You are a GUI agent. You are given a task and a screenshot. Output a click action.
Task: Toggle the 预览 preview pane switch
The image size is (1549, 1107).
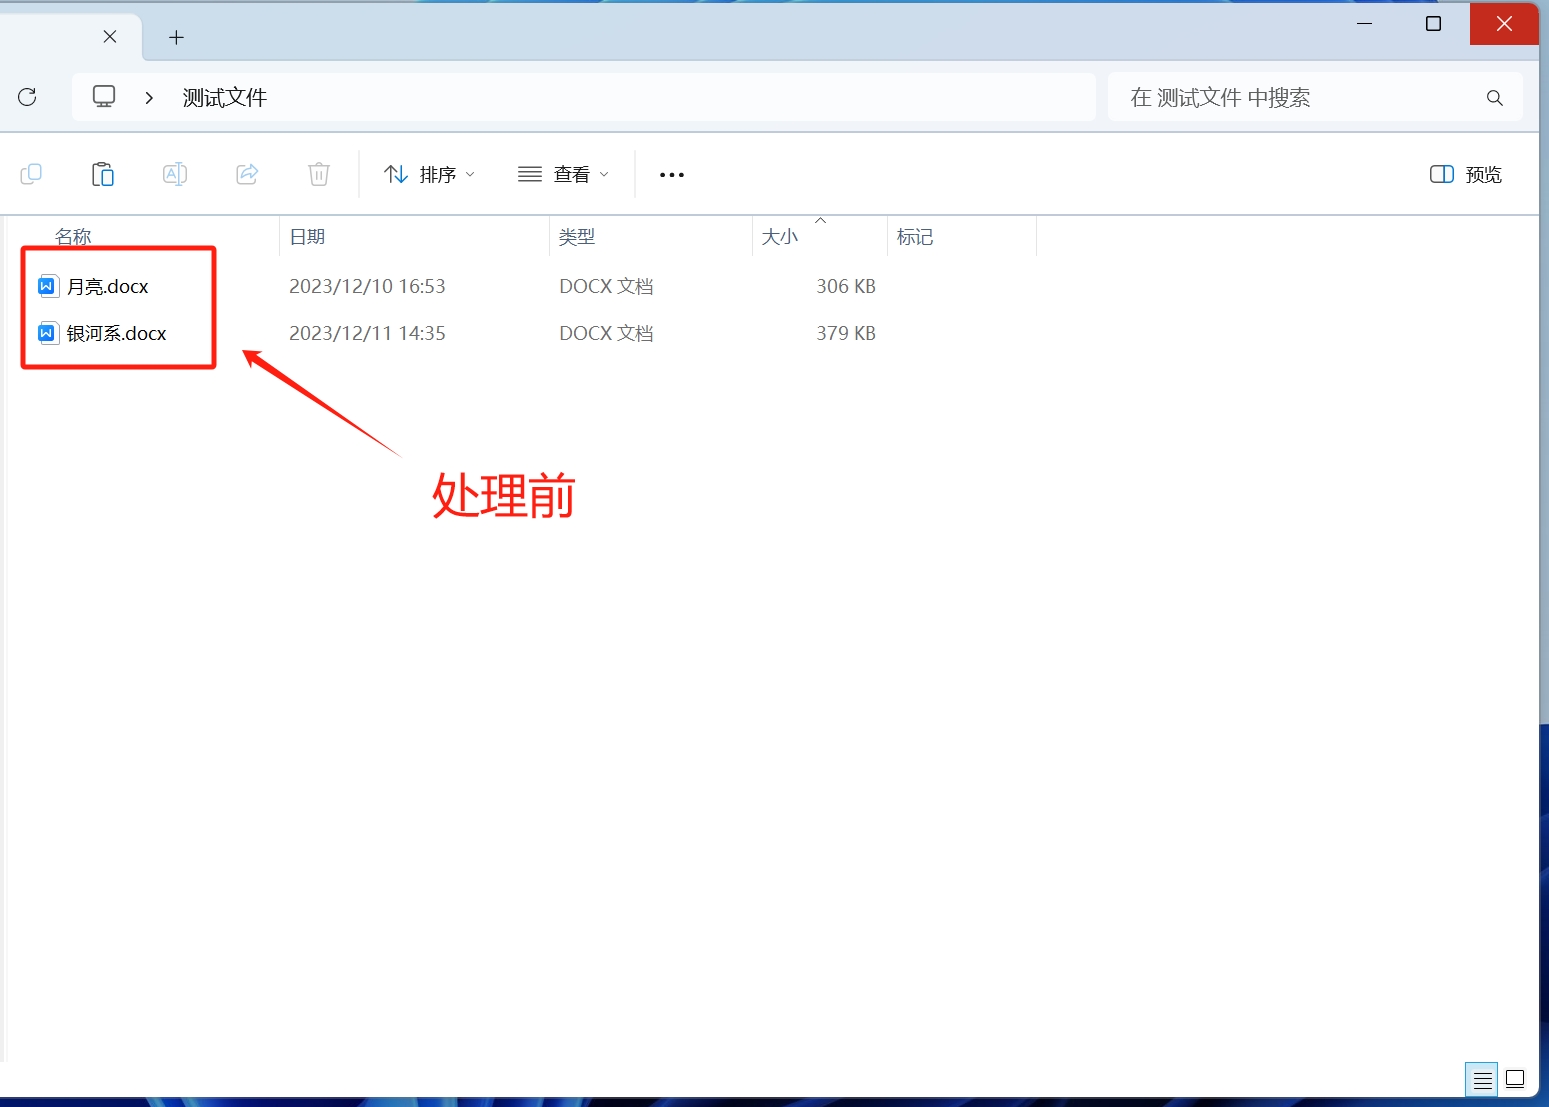1464,174
